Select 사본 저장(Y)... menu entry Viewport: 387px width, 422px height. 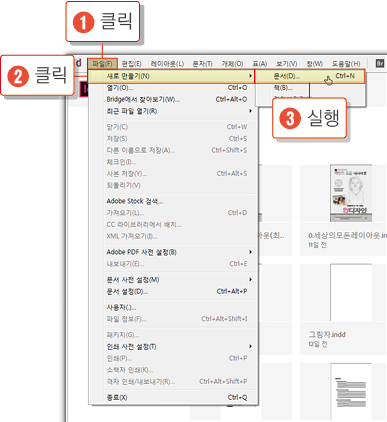(173, 174)
